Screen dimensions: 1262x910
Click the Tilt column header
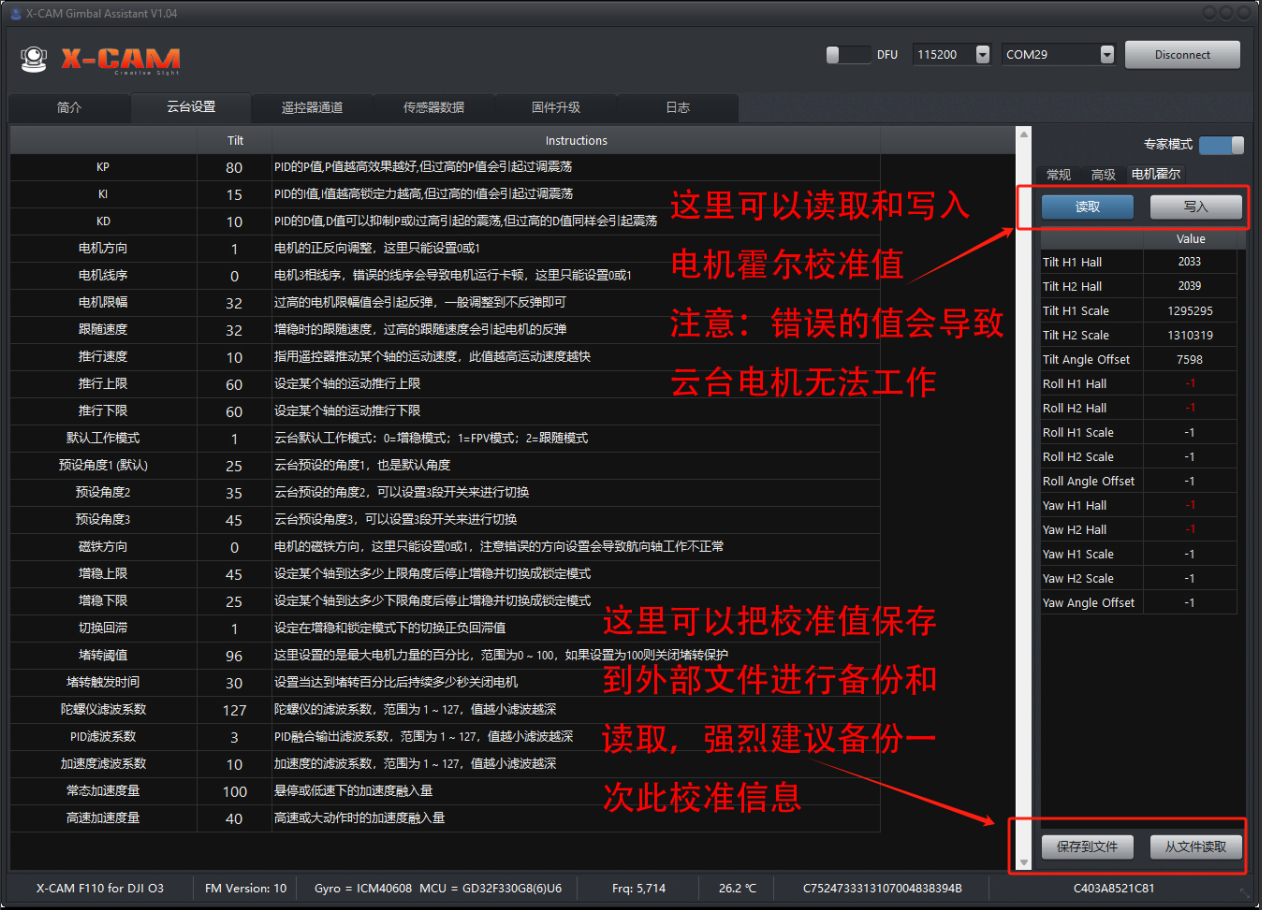pos(234,140)
